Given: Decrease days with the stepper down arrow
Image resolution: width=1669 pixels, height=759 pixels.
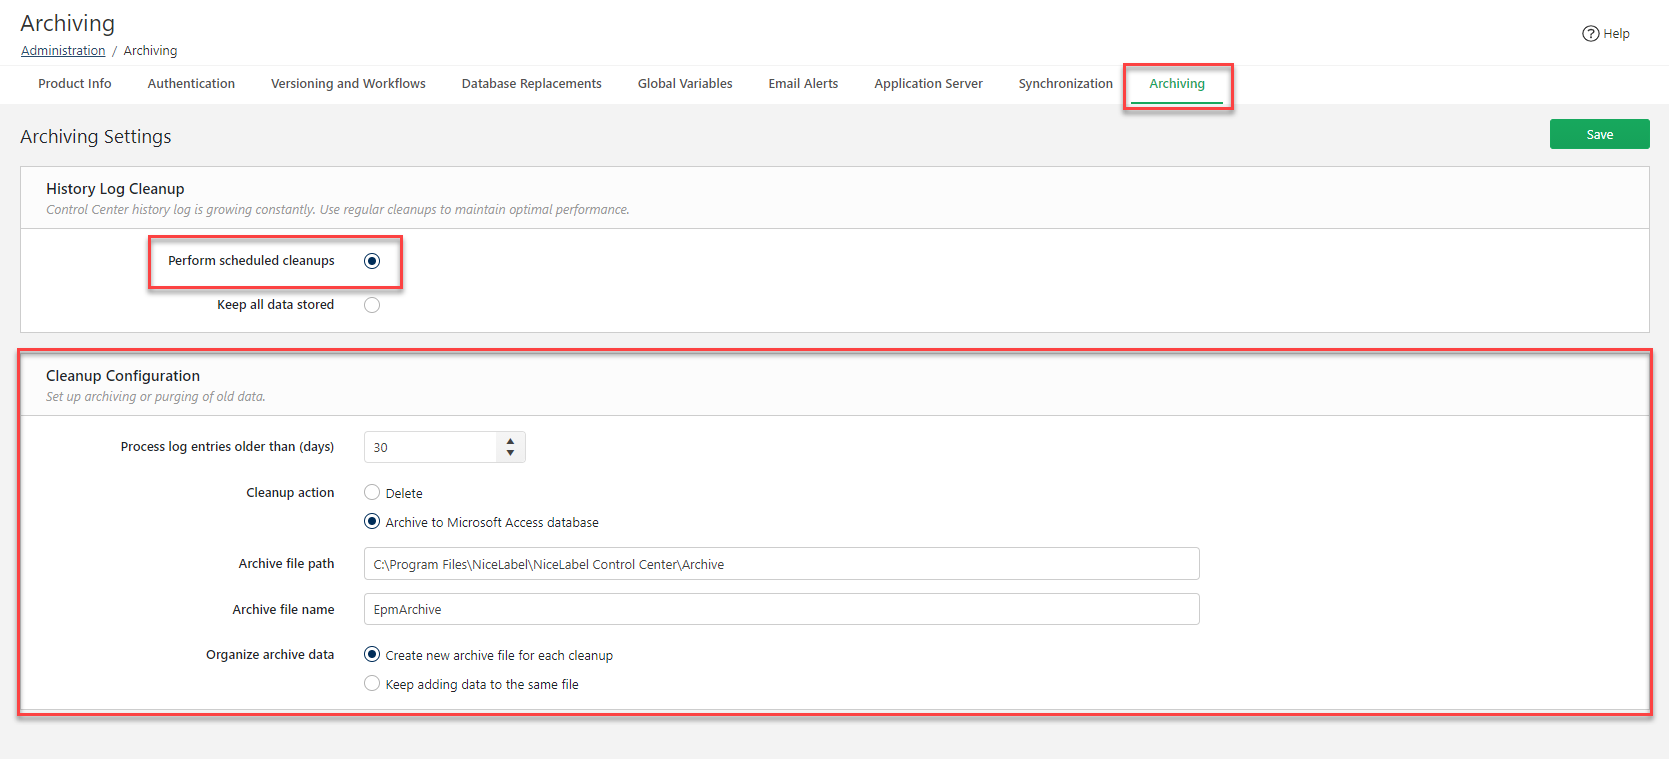Looking at the screenshot, I should click(510, 454).
